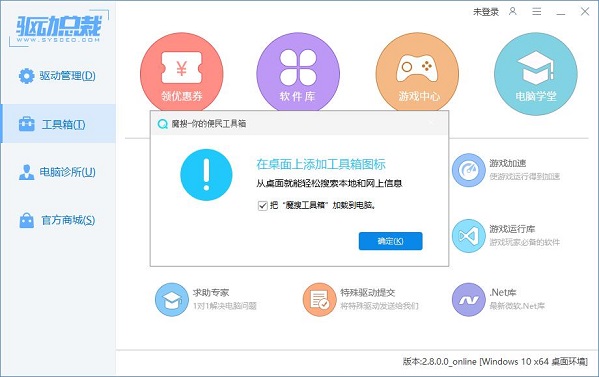Click the 将特殊驱动发送给我们 description
Screen dimensions: 599x377
click(379, 306)
